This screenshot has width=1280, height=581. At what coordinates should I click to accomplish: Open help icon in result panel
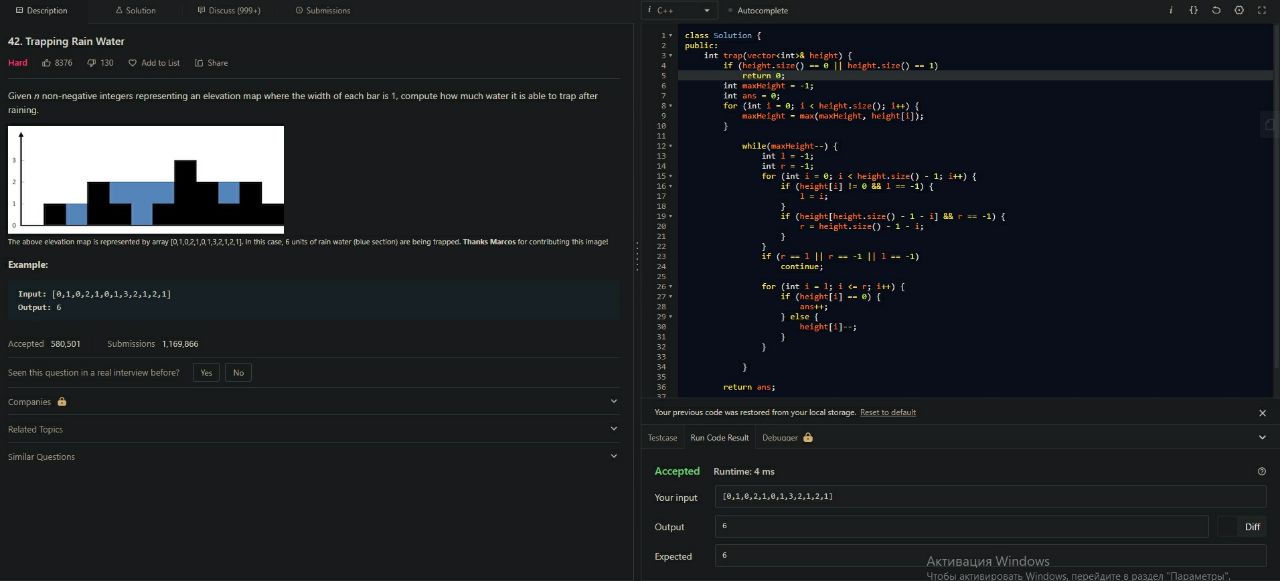coord(1261,471)
